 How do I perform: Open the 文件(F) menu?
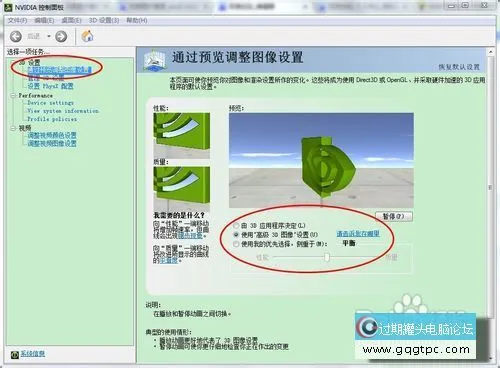click(17, 20)
